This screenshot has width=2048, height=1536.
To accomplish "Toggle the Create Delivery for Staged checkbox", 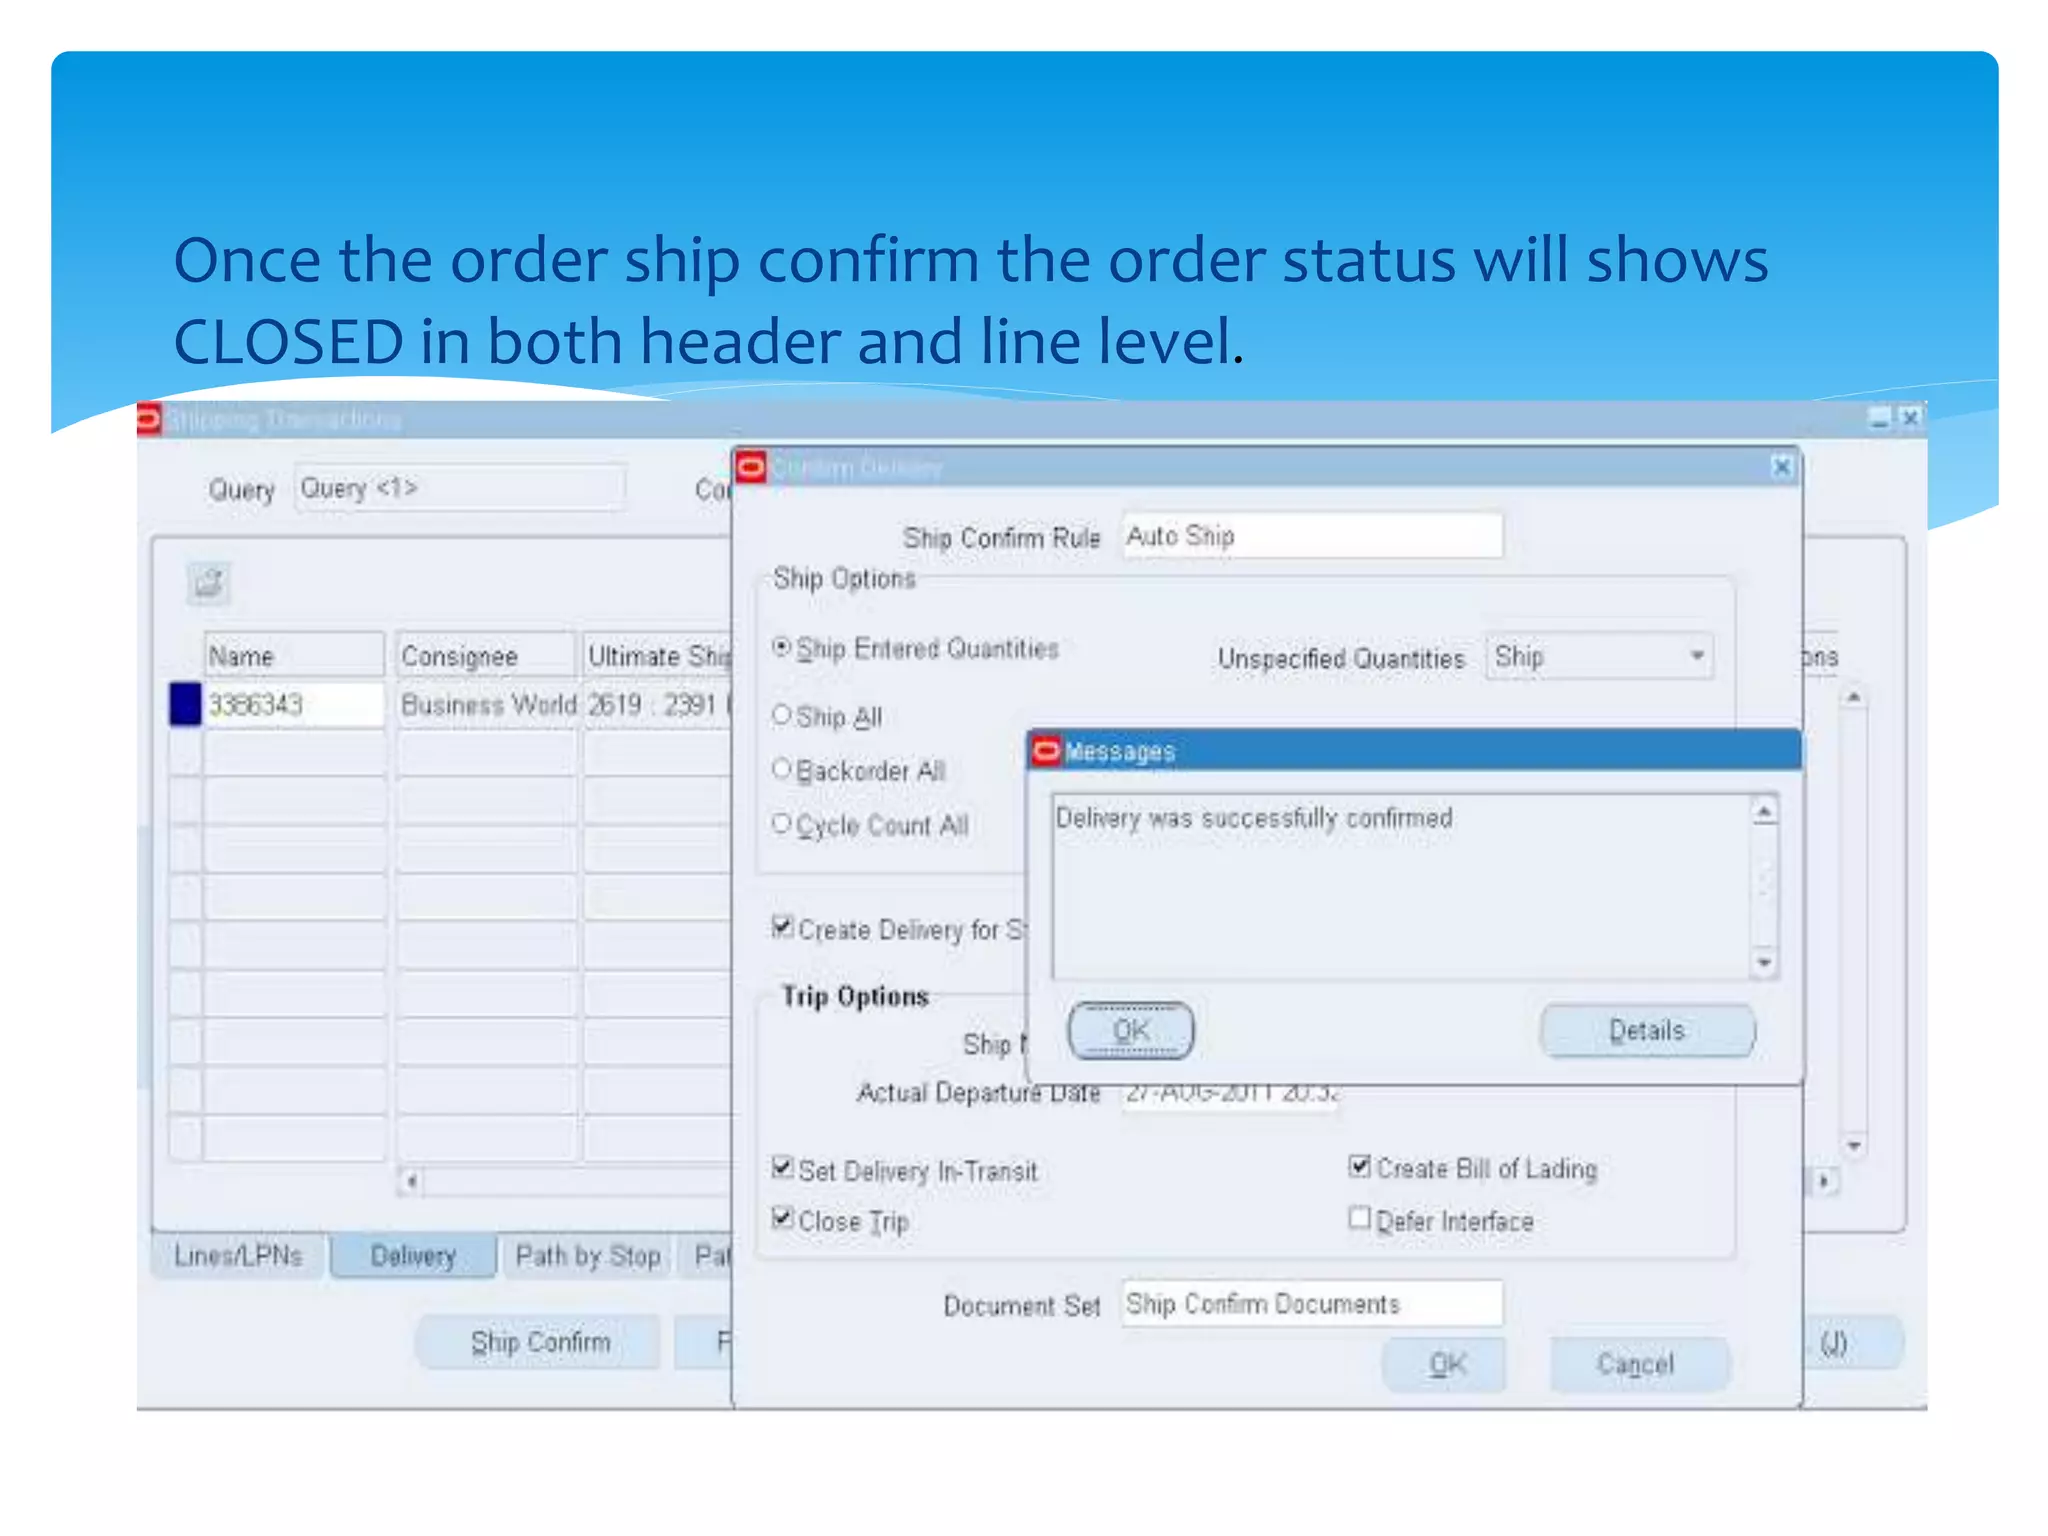I will [x=783, y=928].
